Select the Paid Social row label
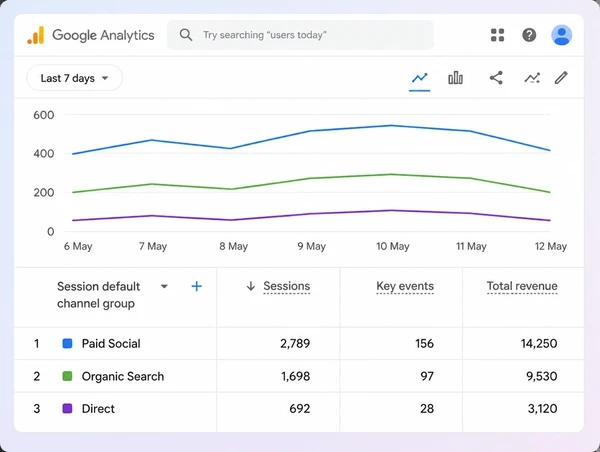Image resolution: width=600 pixels, height=452 pixels. 111,343
